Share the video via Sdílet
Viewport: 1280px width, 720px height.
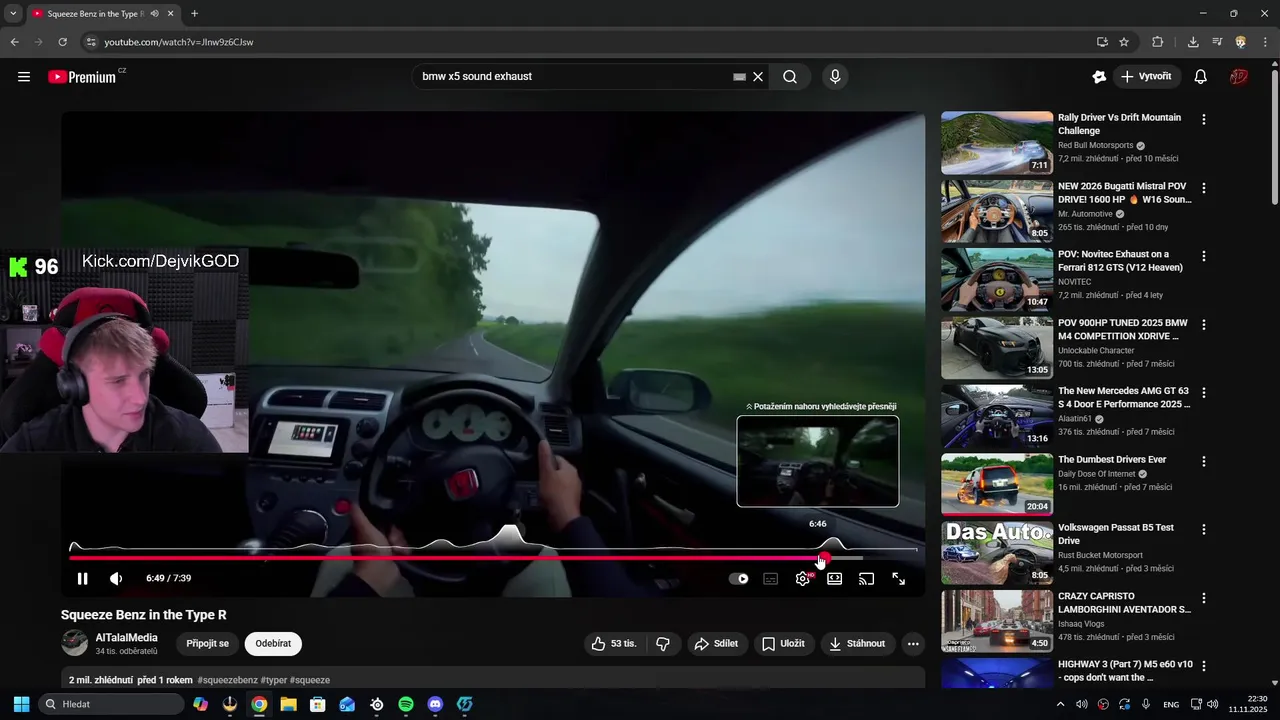[717, 644]
